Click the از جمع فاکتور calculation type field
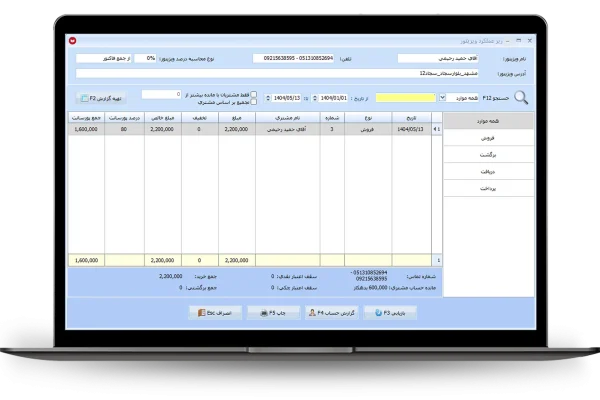Viewport: 600px width, 400px height. pyautogui.click(x=104, y=58)
